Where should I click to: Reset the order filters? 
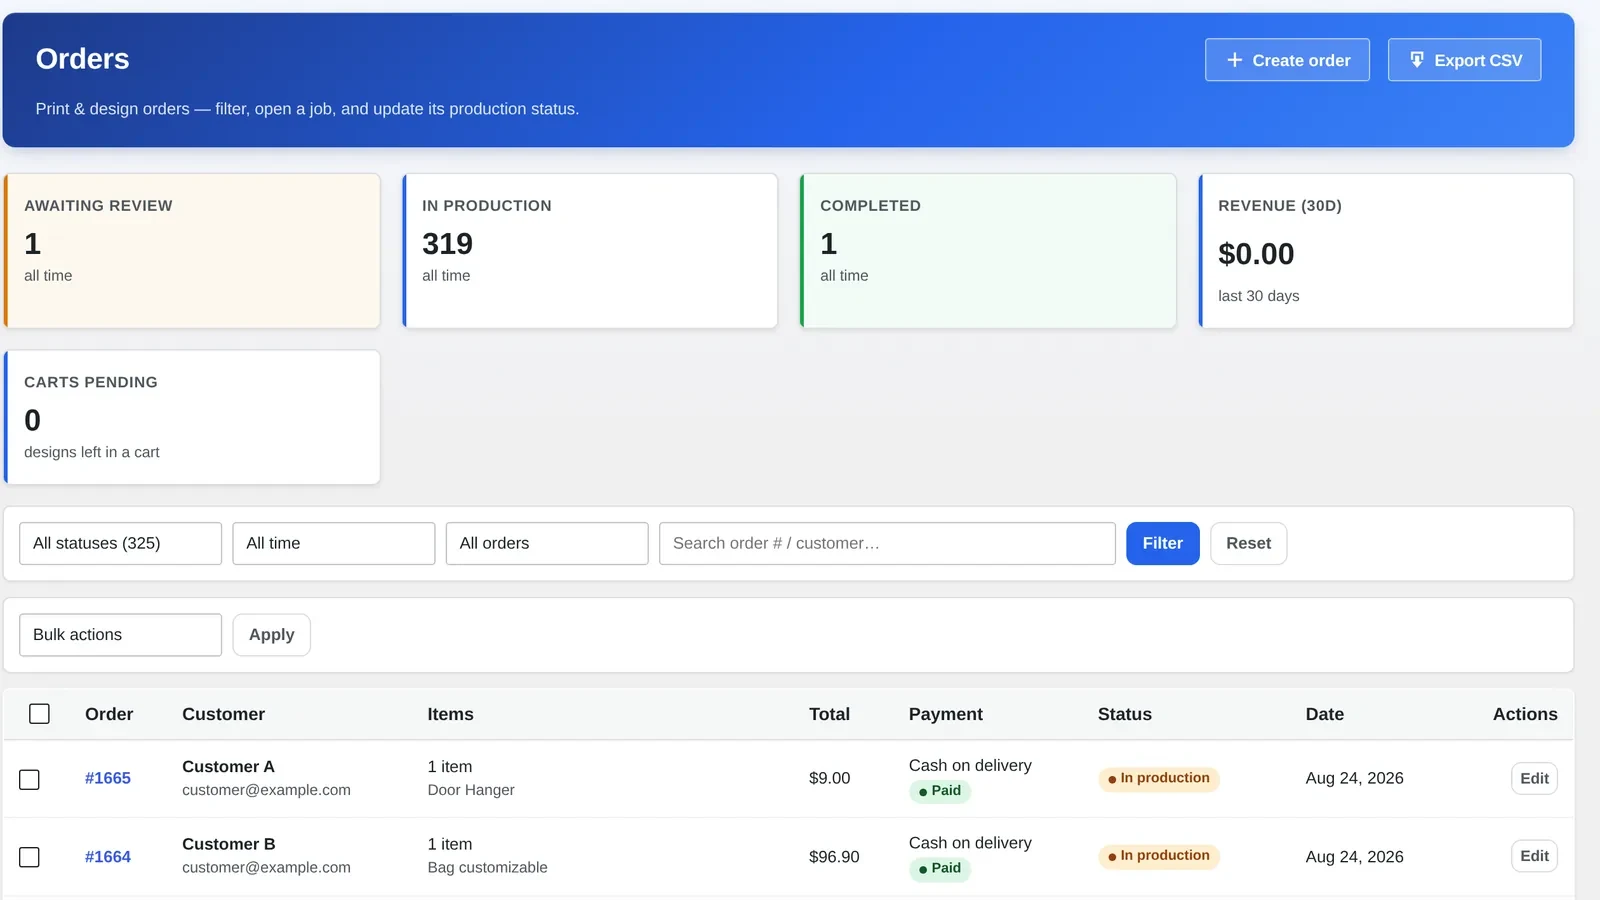point(1248,543)
